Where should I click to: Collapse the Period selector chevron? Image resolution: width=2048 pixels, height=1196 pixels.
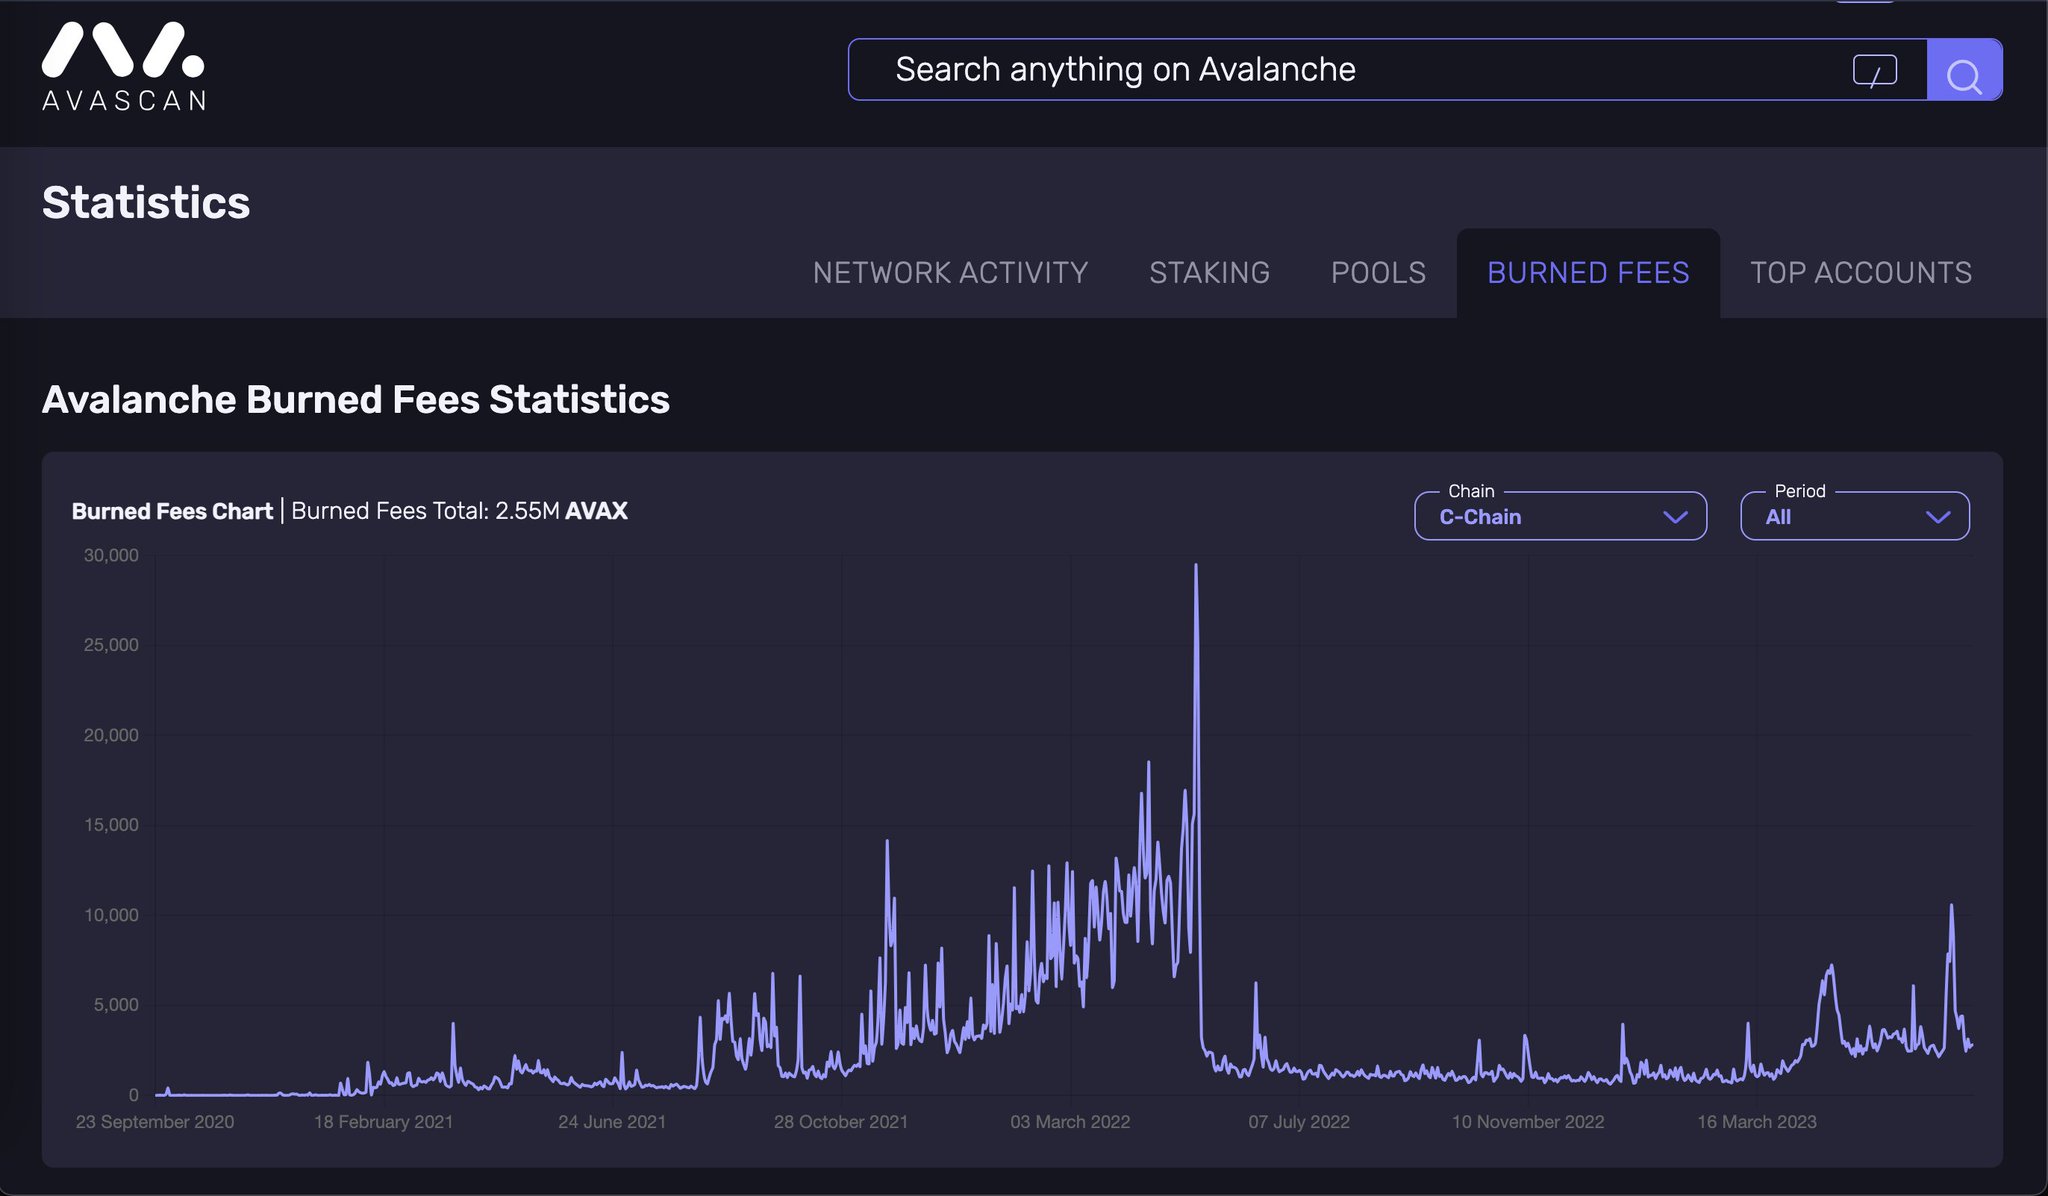tap(1937, 517)
